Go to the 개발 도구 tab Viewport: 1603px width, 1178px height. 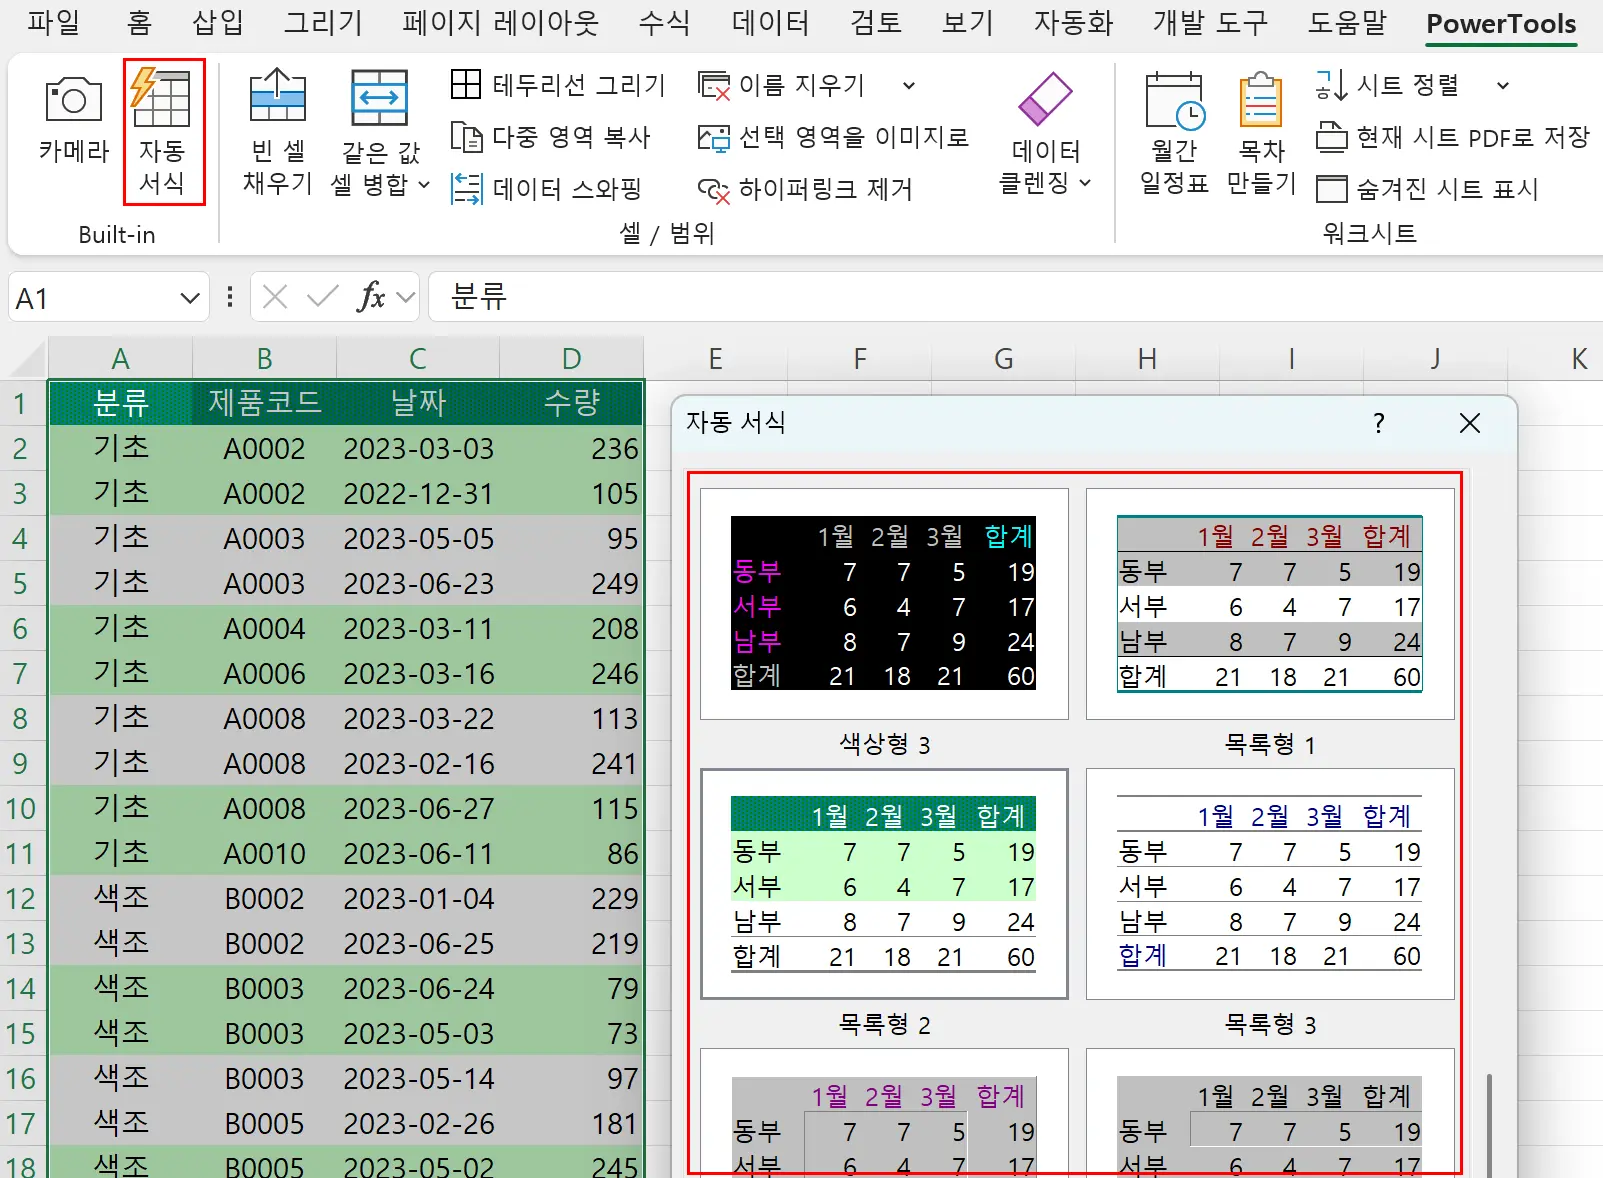coord(1209,23)
